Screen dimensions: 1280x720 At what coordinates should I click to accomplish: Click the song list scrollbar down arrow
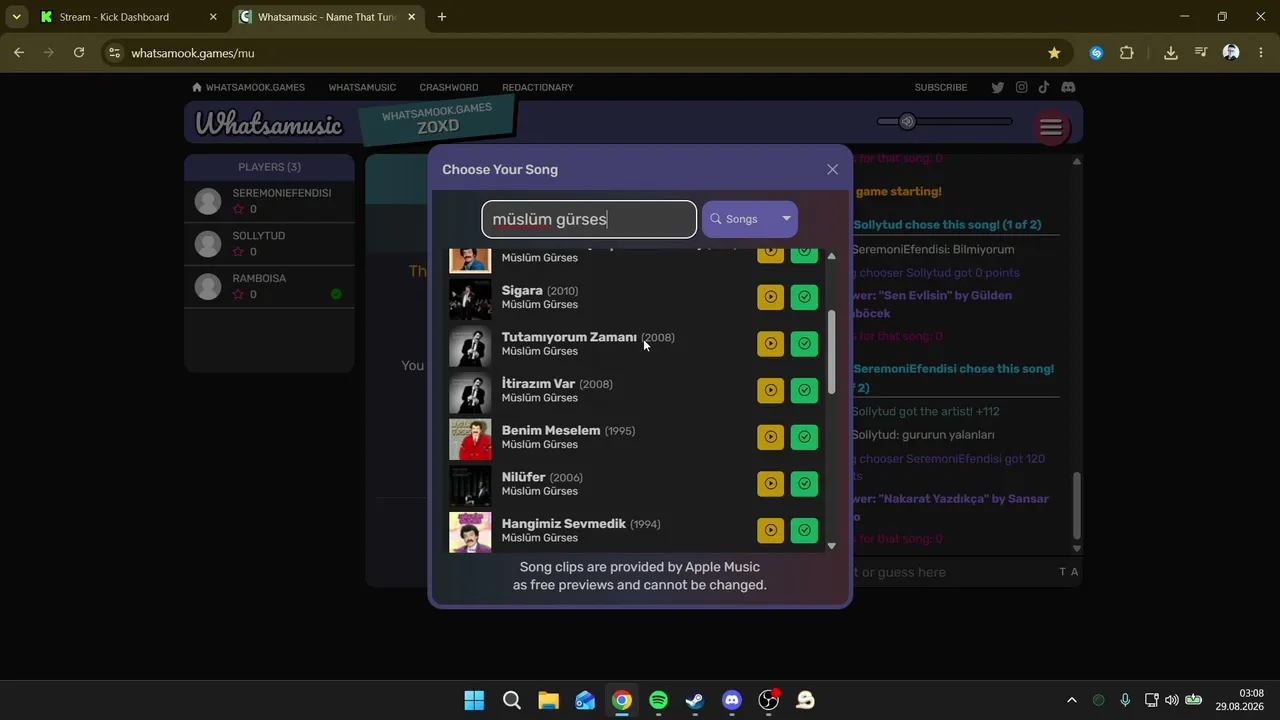coord(831,546)
